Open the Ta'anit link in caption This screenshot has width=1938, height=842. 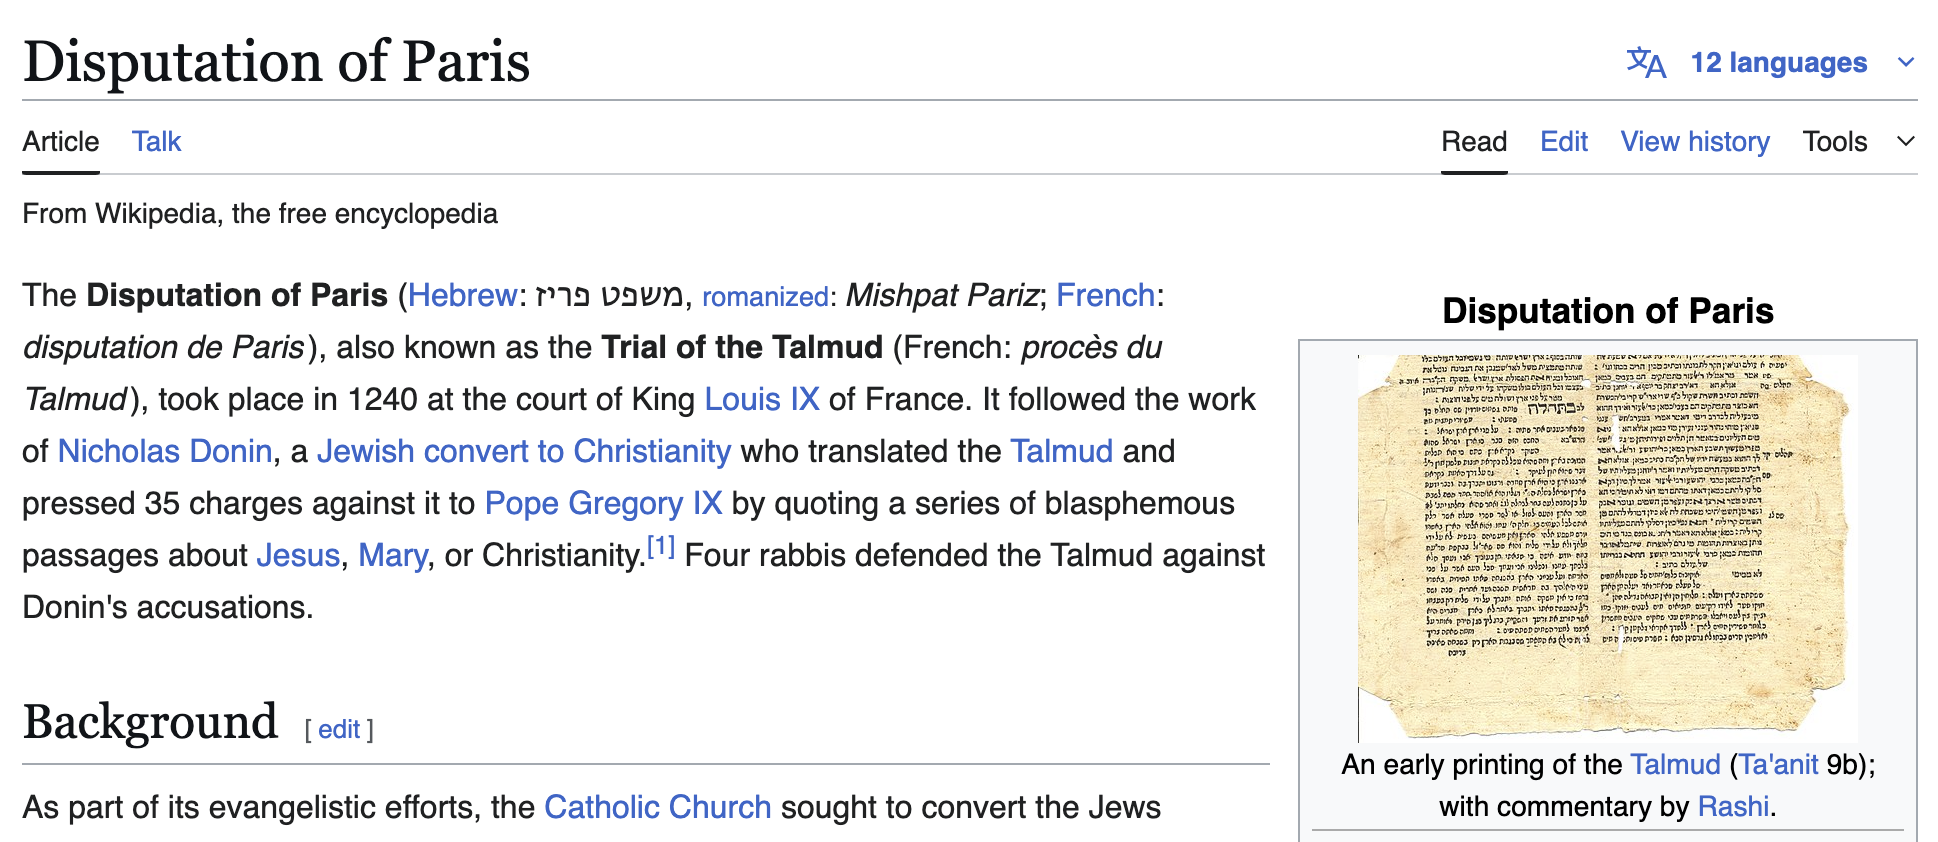(1779, 765)
